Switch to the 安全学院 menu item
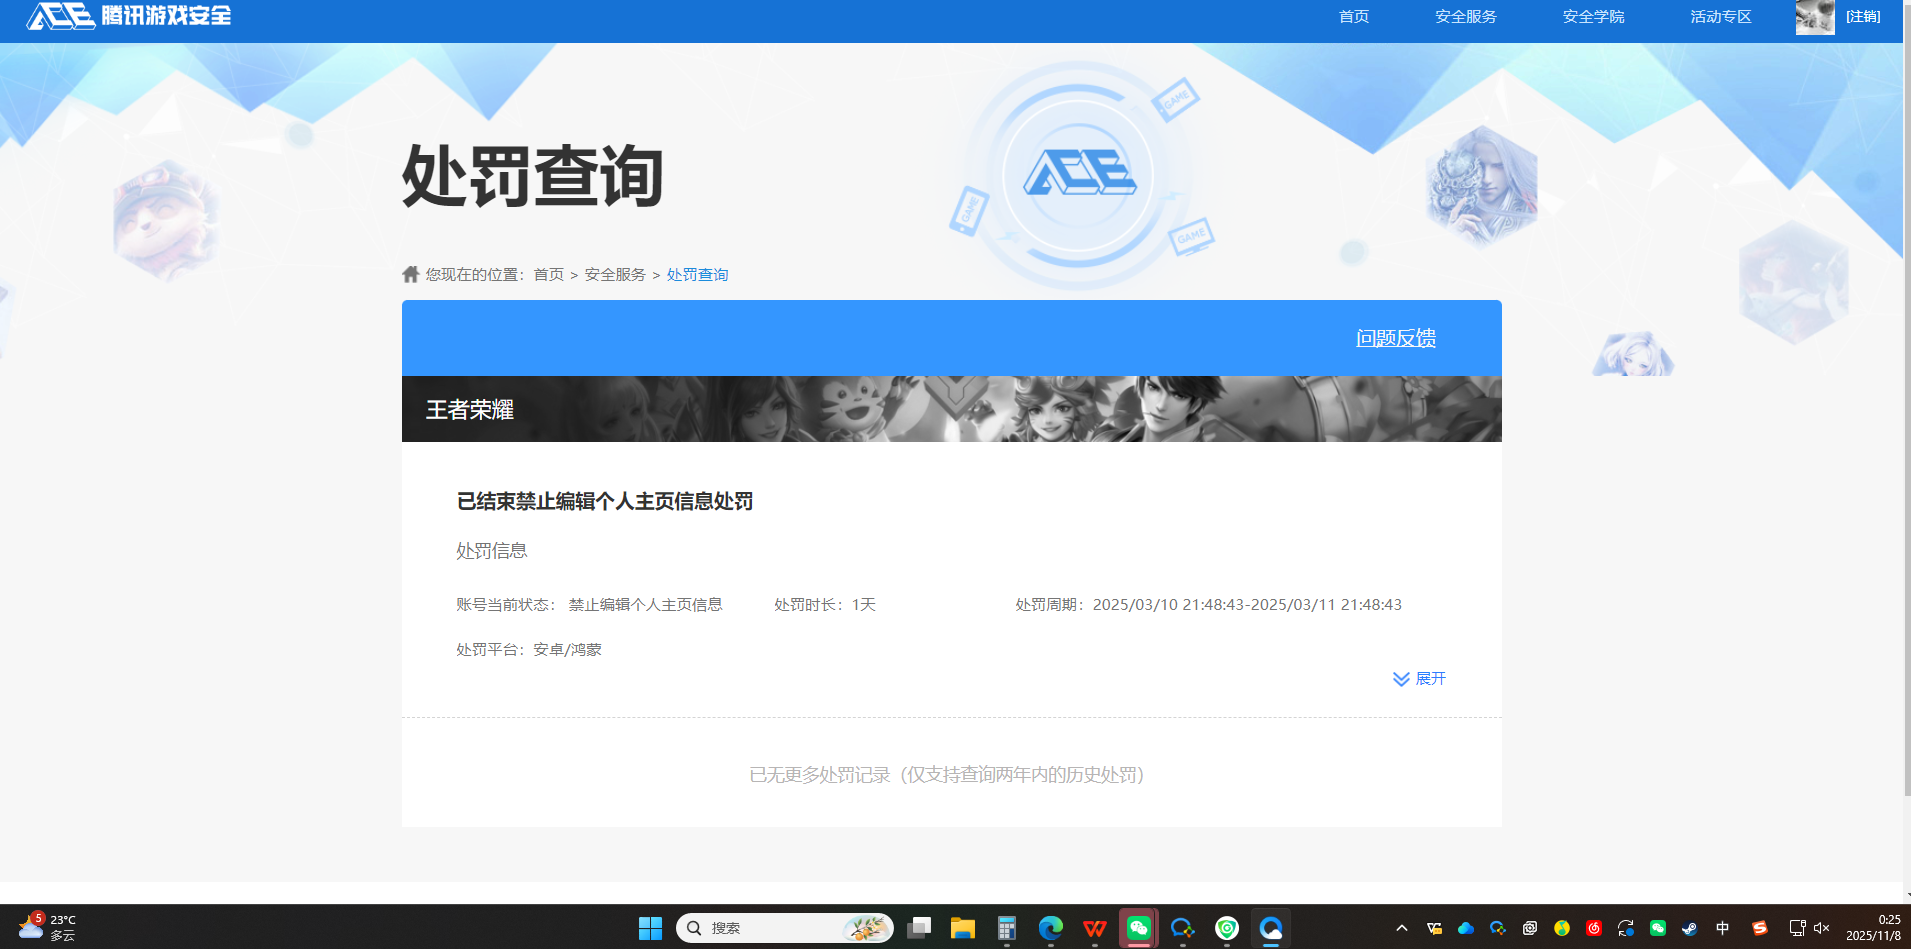1911x949 pixels. pyautogui.click(x=1592, y=16)
